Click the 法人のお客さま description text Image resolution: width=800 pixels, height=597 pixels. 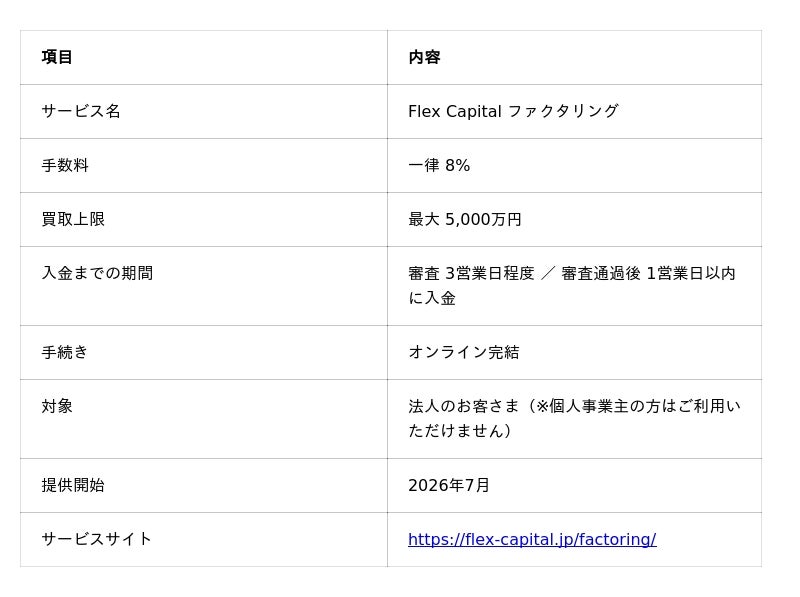click(x=463, y=406)
